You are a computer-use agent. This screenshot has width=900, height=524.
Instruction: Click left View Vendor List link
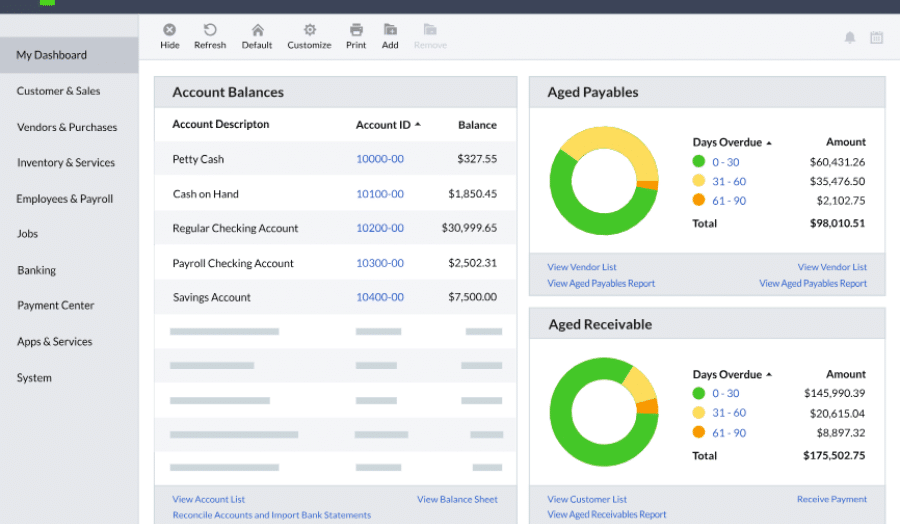pos(581,267)
